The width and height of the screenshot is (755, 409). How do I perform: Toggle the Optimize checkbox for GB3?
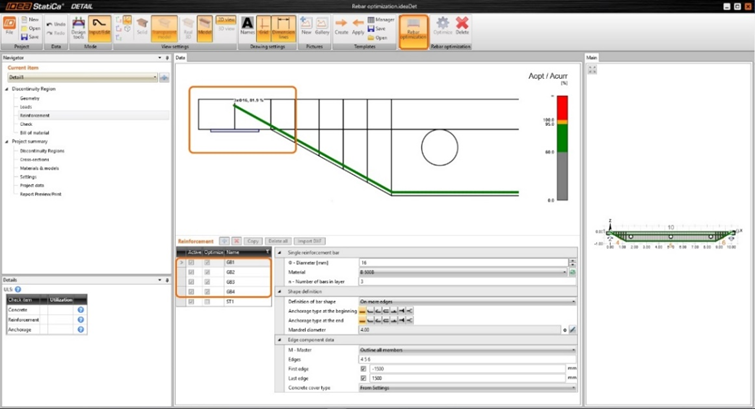coord(205,282)
